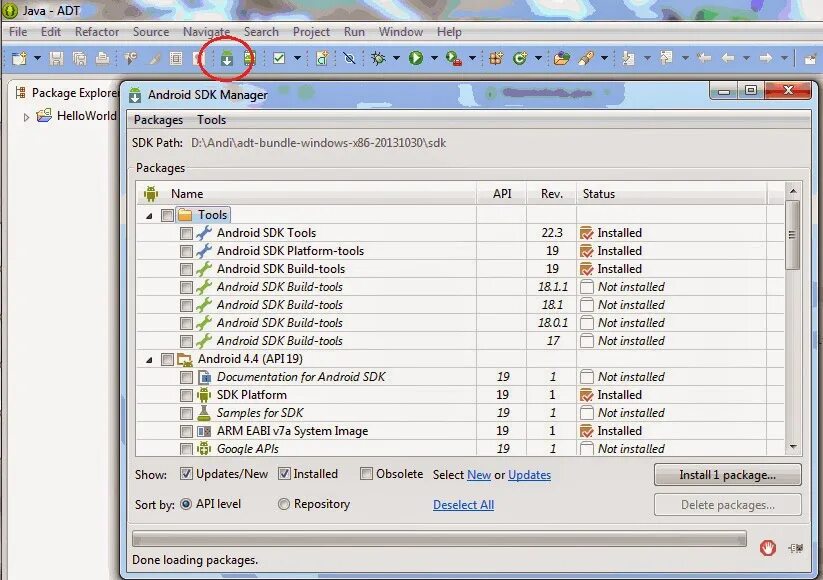Click the Install 1 package button

coord(727,475)
